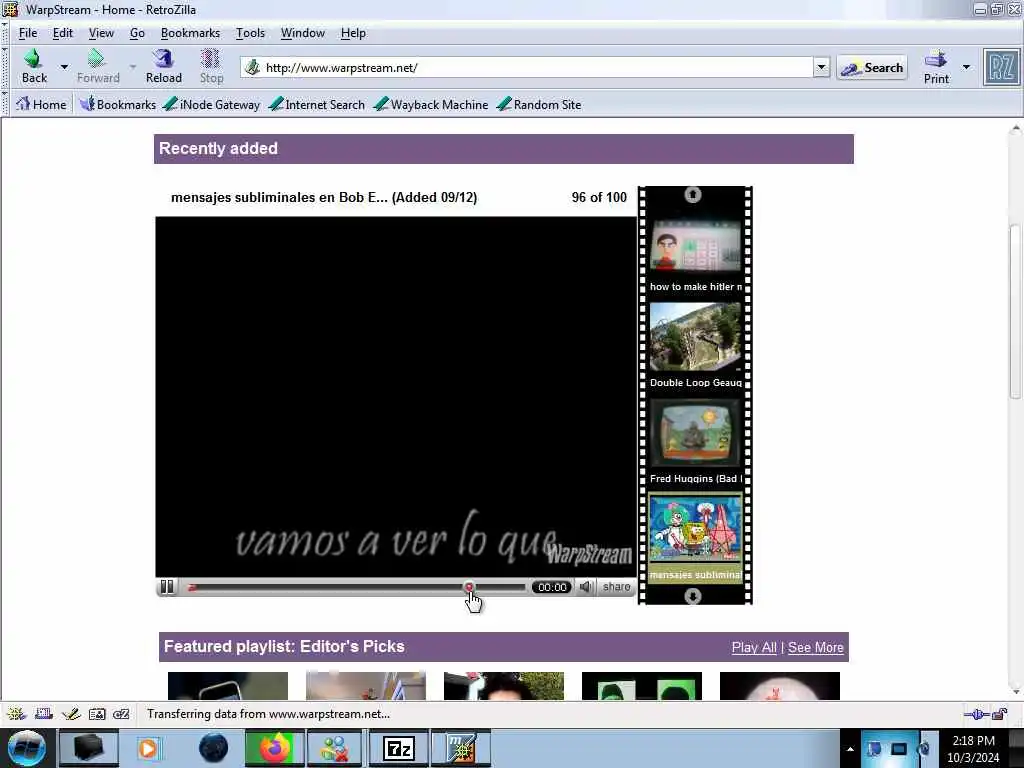Click the 'Transferring data from www.warpstream.net...' status text
This screenshot has height=768, width=1024.
pyautogui.click(x=268, y=714)
